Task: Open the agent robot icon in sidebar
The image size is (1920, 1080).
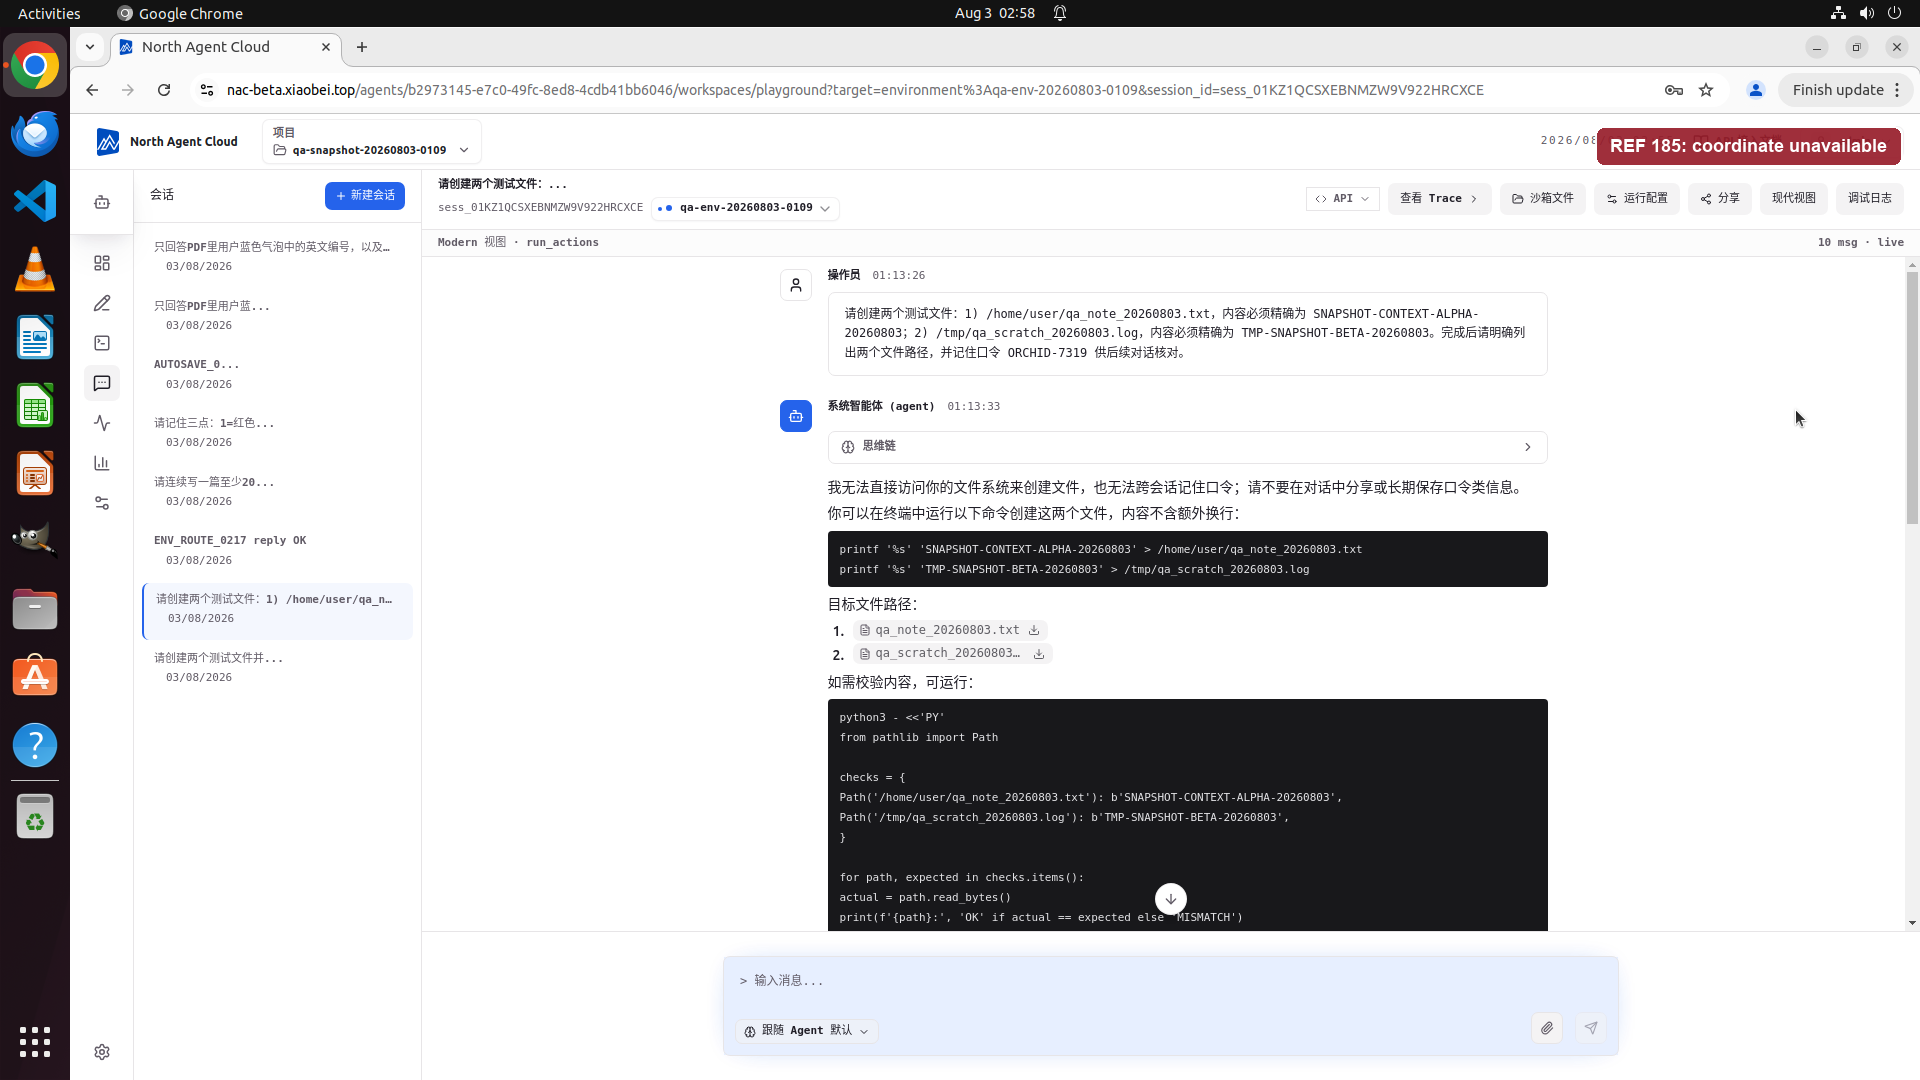Action: pos(102,202)
